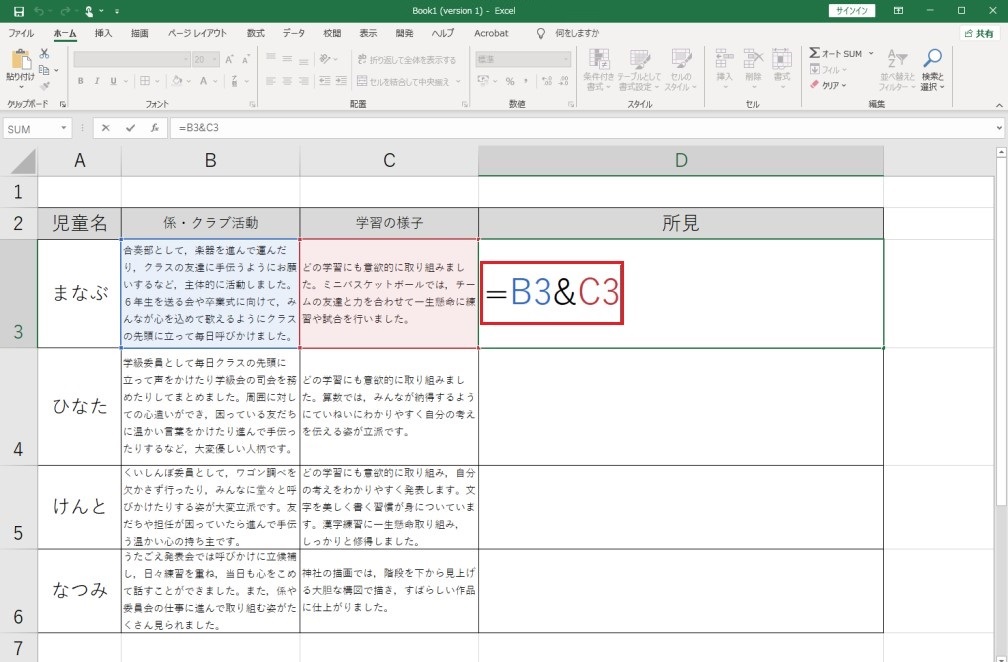Open 並べ替えとフィルター sort and filter
This screenshot has width=1008, height=662.
pos(896,70)
